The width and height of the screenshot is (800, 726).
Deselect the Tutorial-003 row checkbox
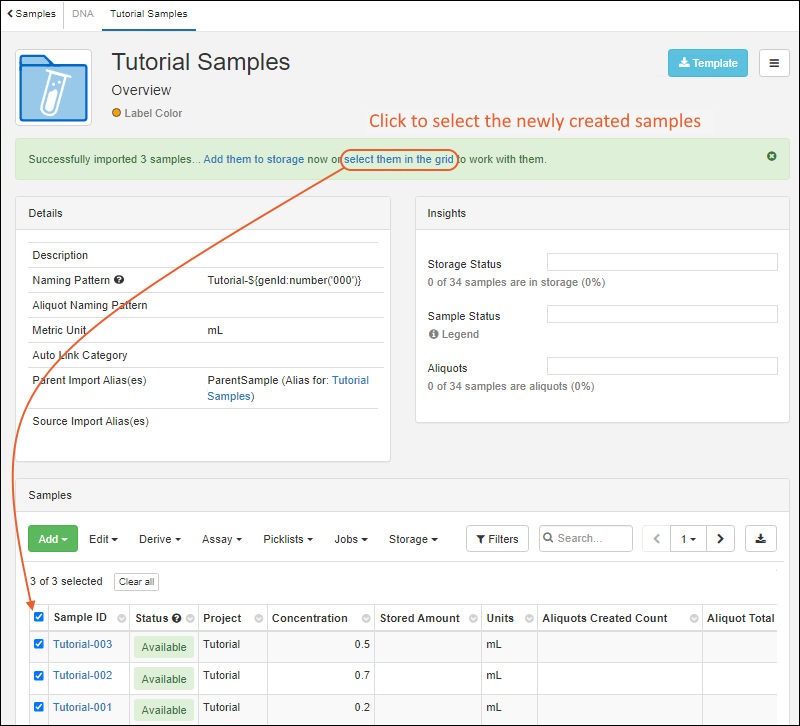click(39, 644)
